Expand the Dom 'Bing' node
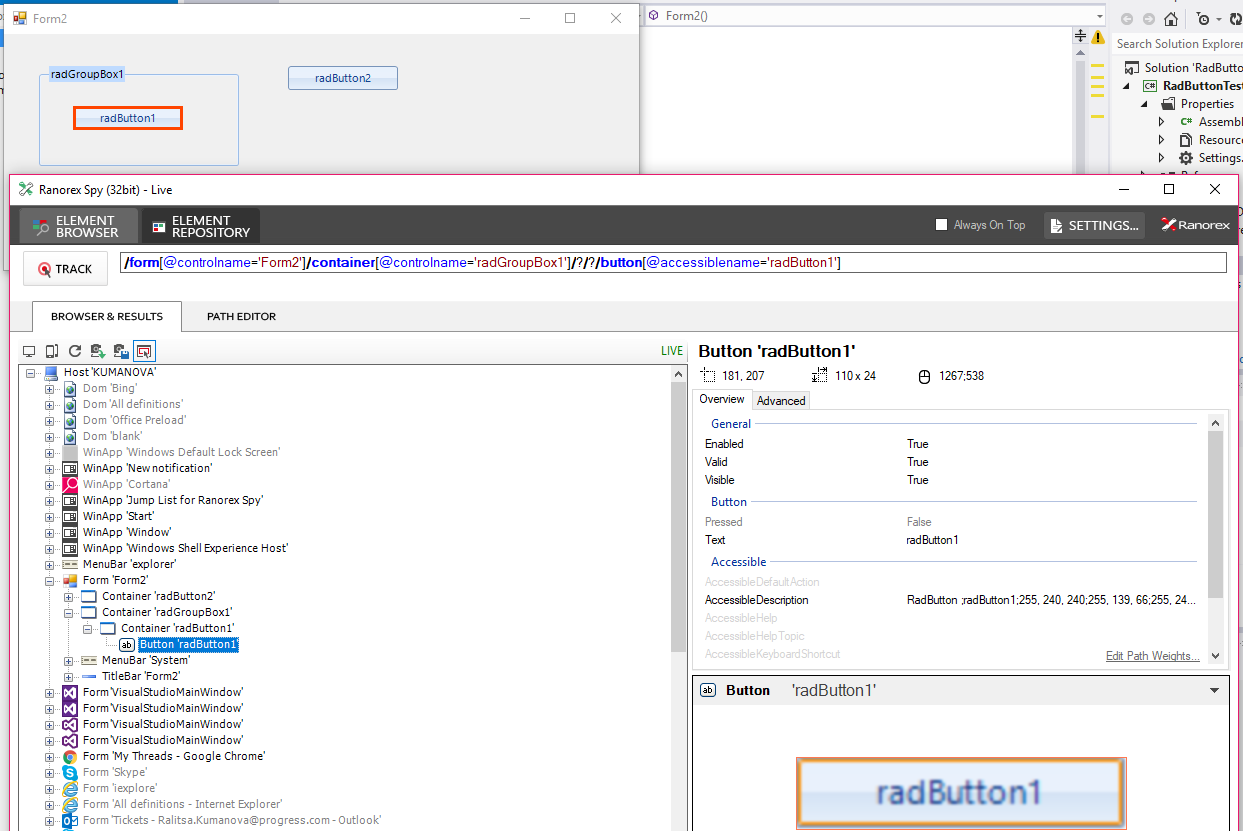 tap(49, 388)
